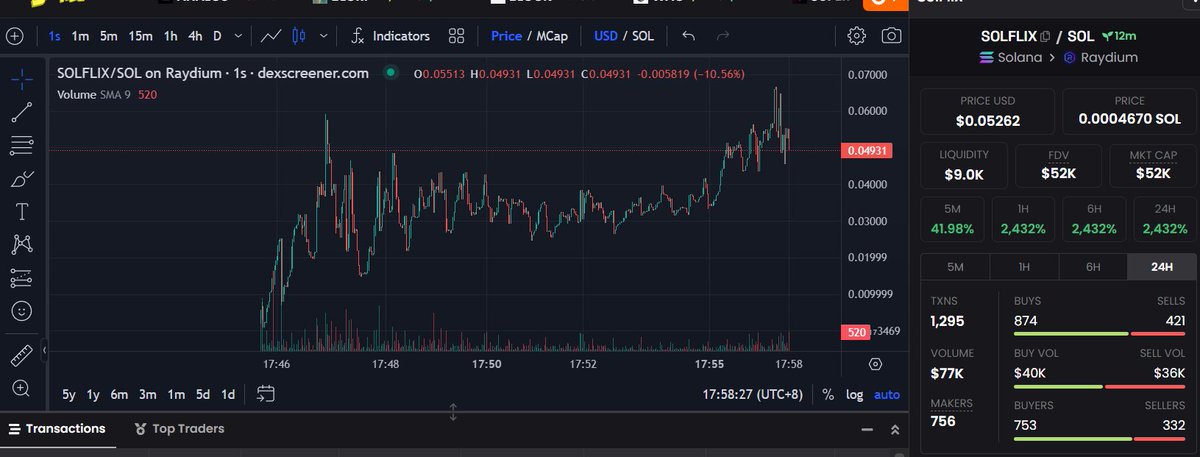This screenshot has height=457, width=1200.
Task: Take a chart snapshot with camera icon
Action: tap(890, 36)
